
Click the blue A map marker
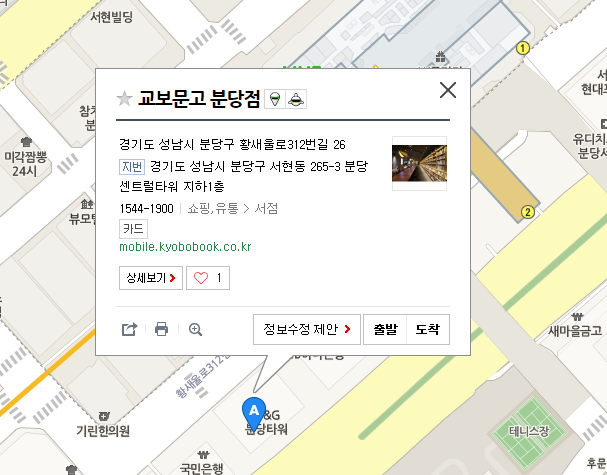pyautogui.click(x=254, y=413)
